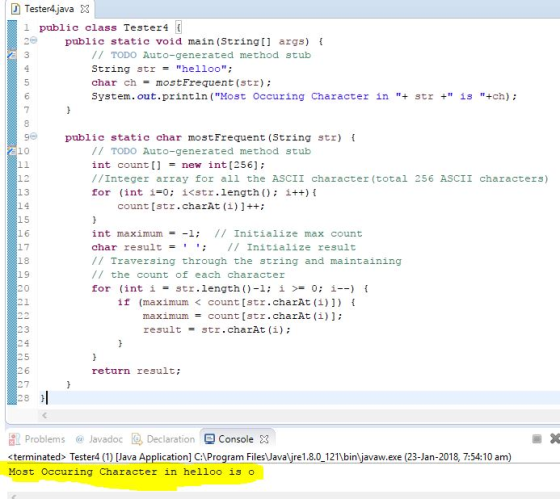
Task: Click the Console monitor icon
Action: pos(209,439)
